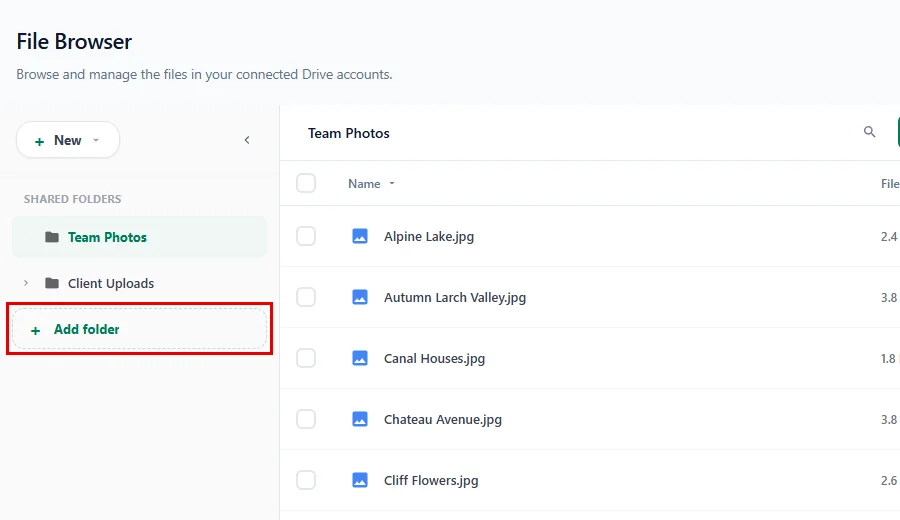Check the box for Chateau Avenue.jpg
This screenshot has width=900, height=520.
click(x=306, y=419)
